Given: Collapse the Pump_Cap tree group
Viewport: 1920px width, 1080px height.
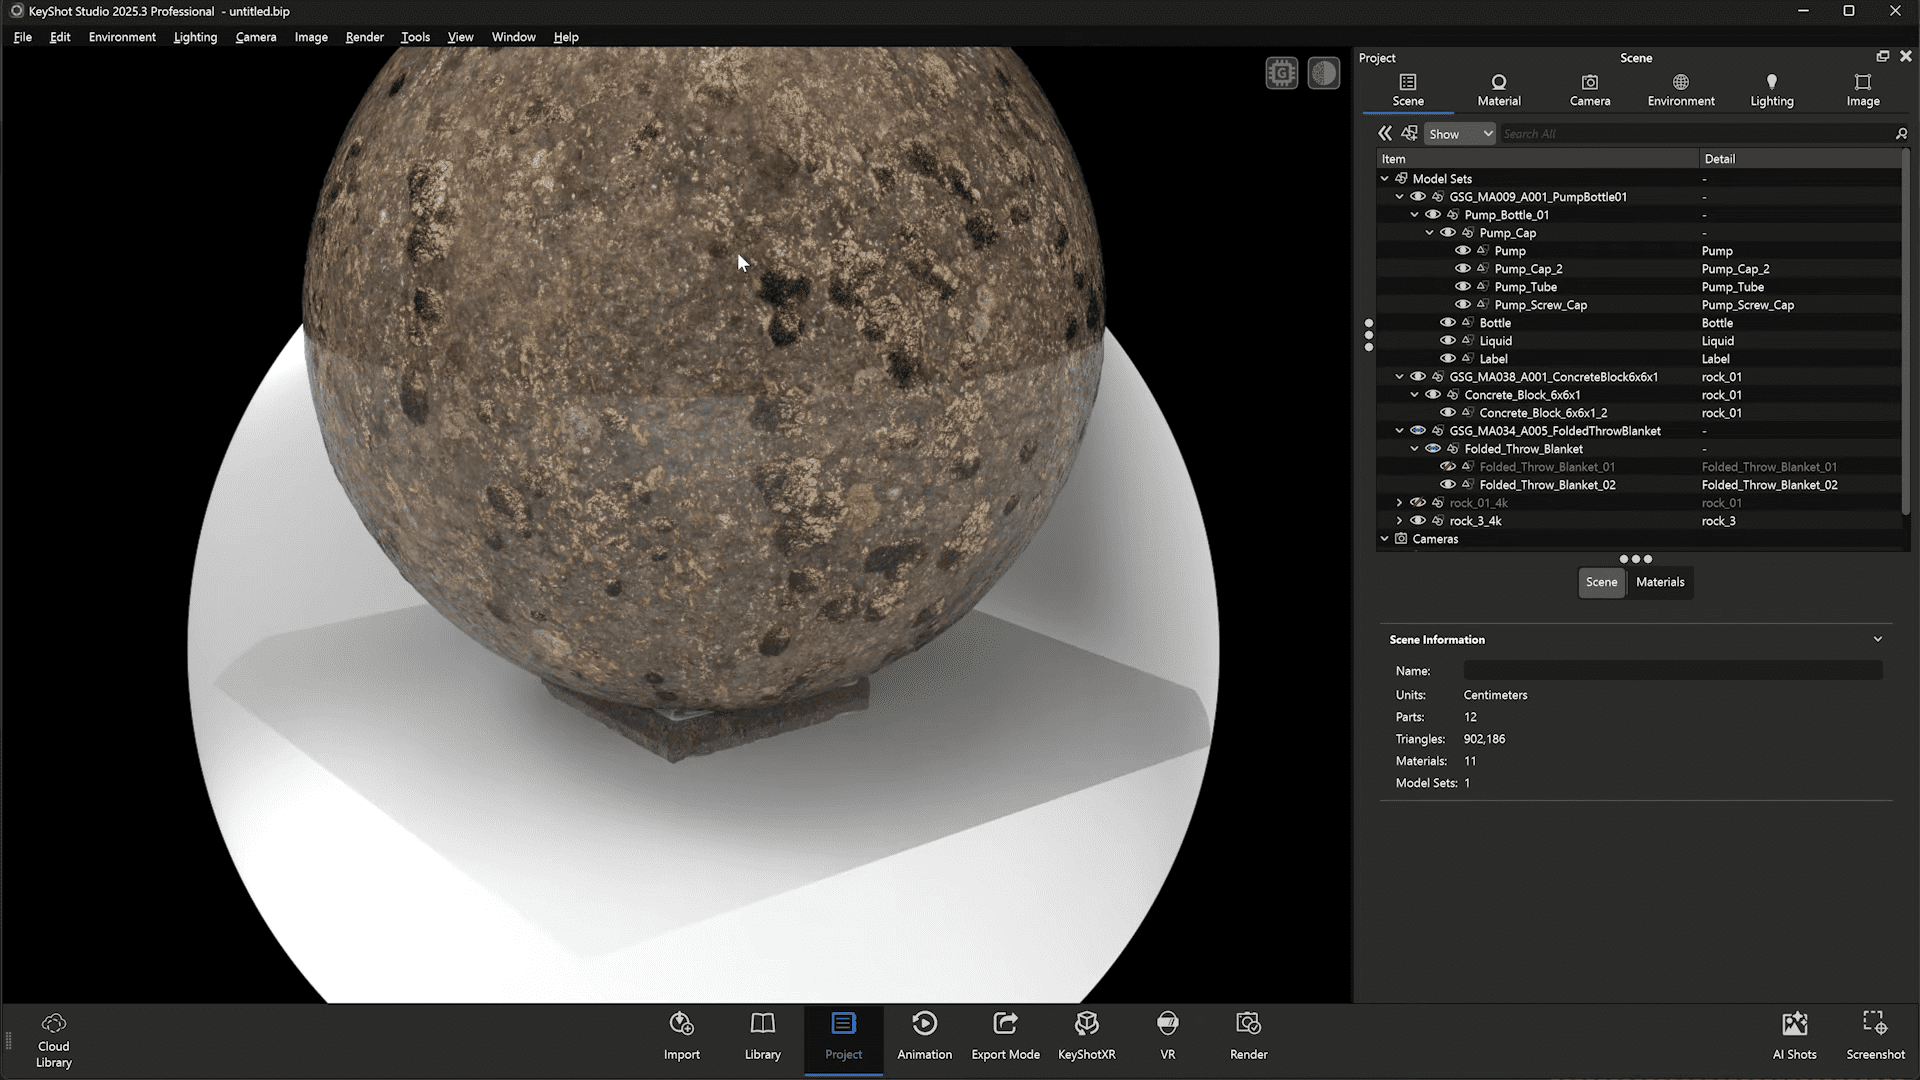Looking at the screenshot, I should click(1430, 232).
